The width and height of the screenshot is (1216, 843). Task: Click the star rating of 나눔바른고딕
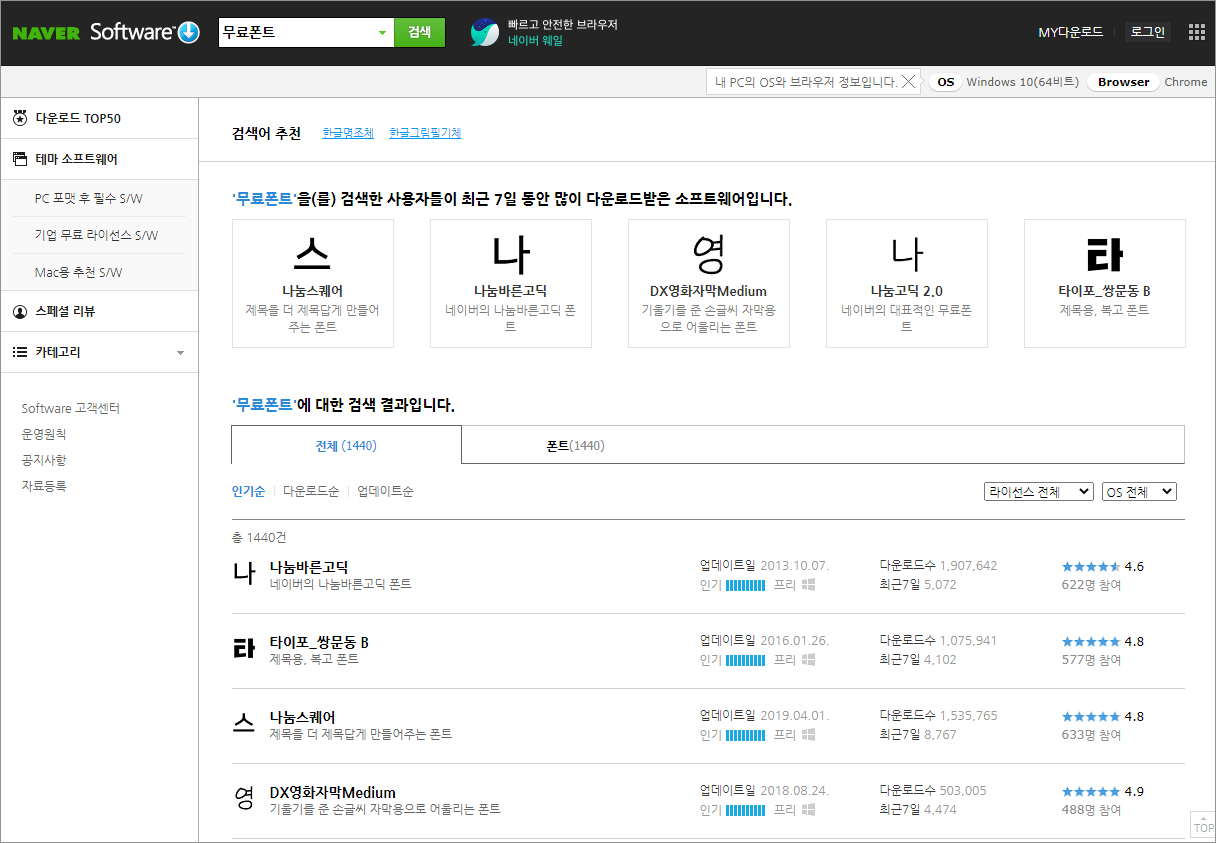pyautogui.click(x=1091, y=566)
